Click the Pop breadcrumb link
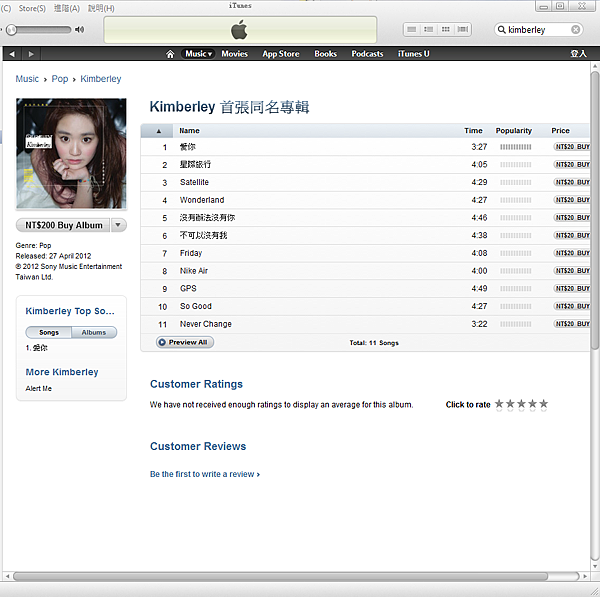600x597 pixels. click(x=60, y=79)
